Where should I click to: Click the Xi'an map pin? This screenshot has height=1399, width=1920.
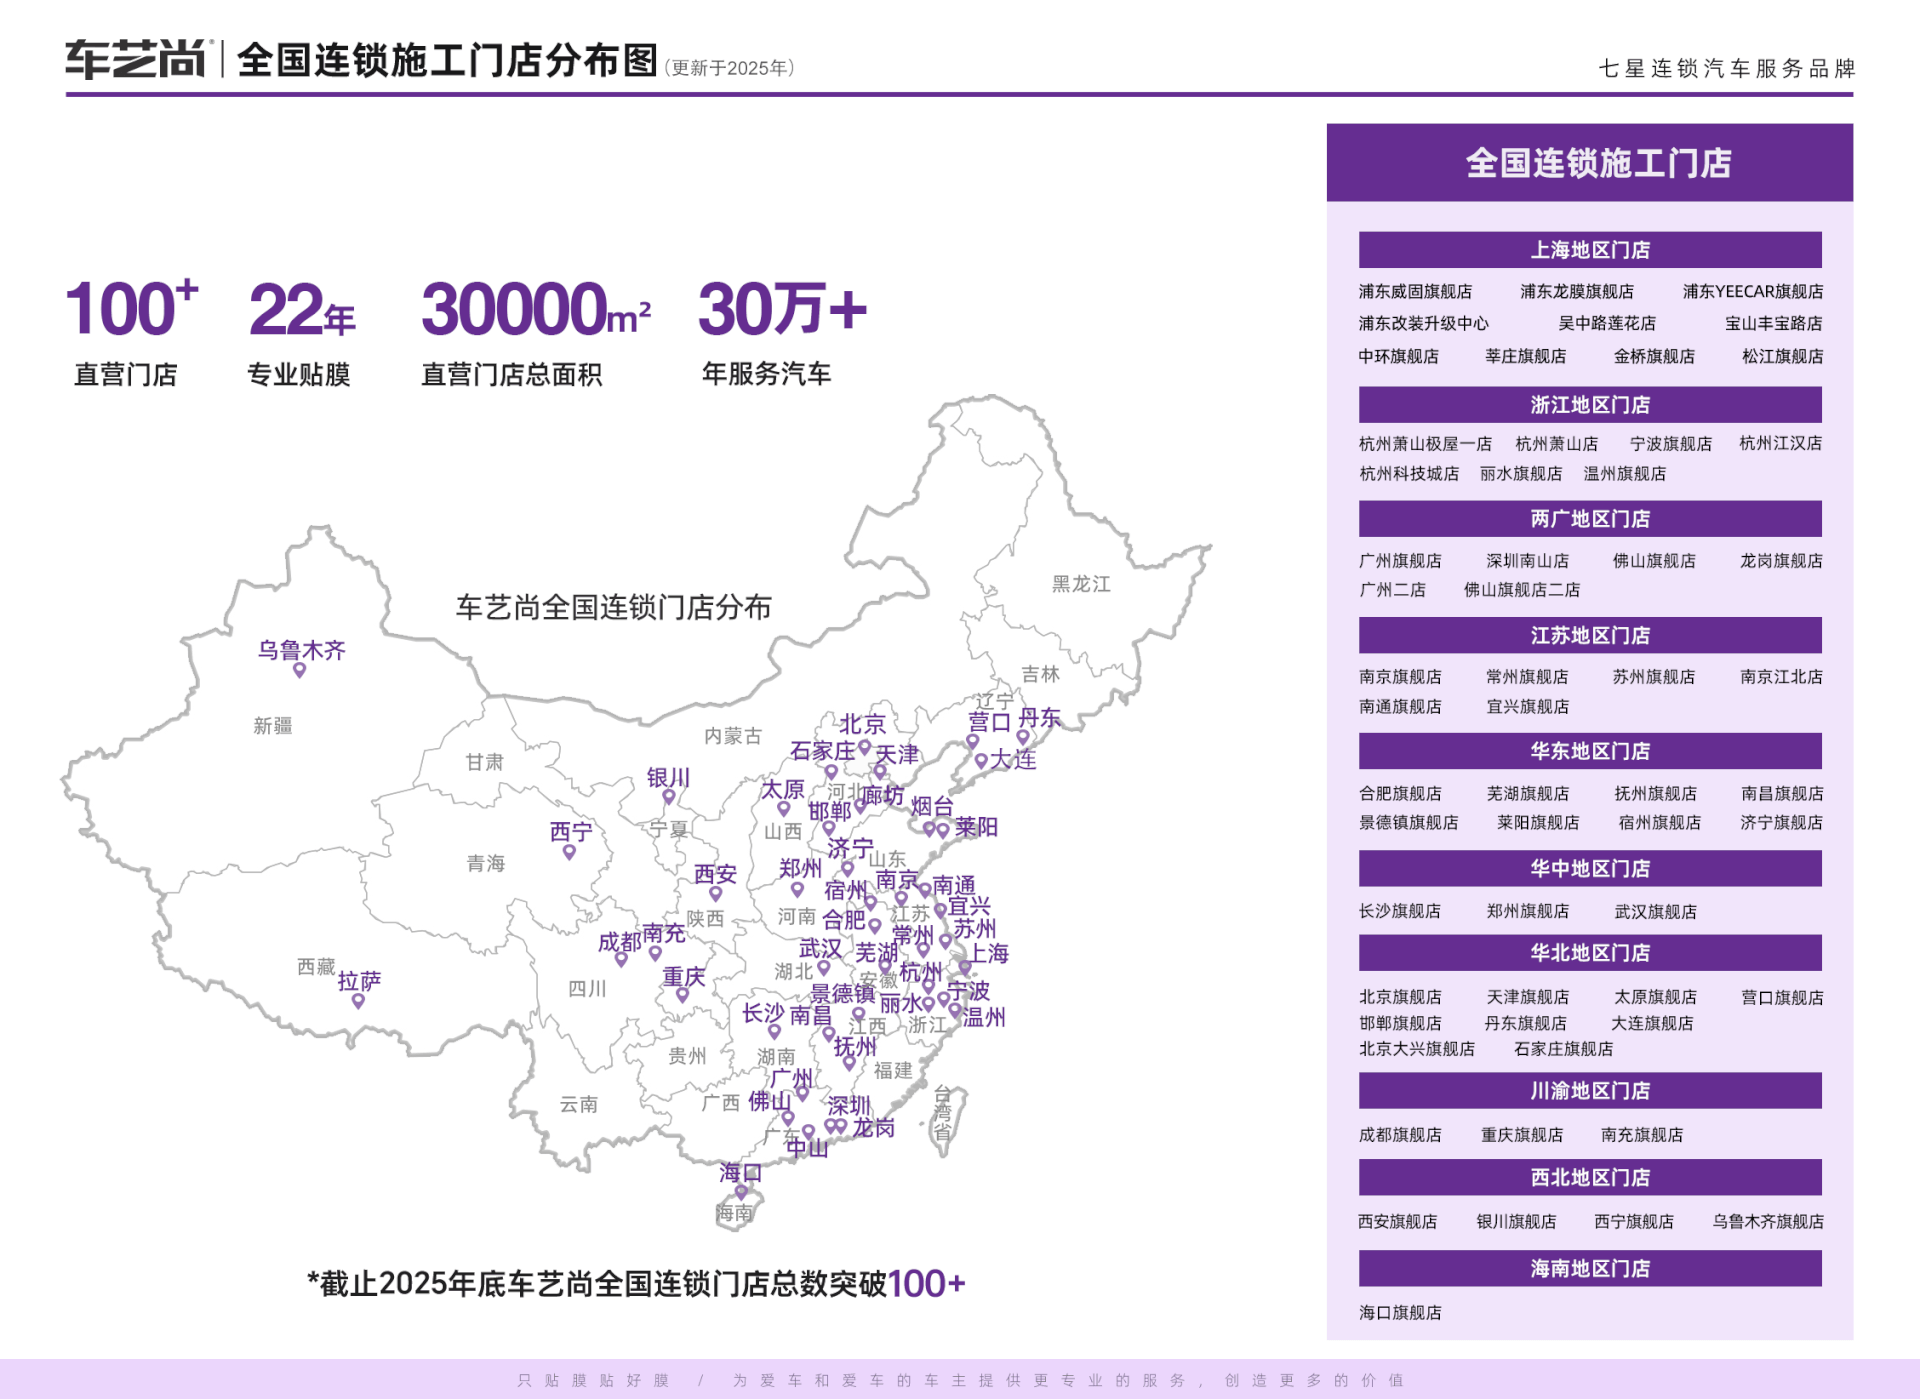pos(715,893)
